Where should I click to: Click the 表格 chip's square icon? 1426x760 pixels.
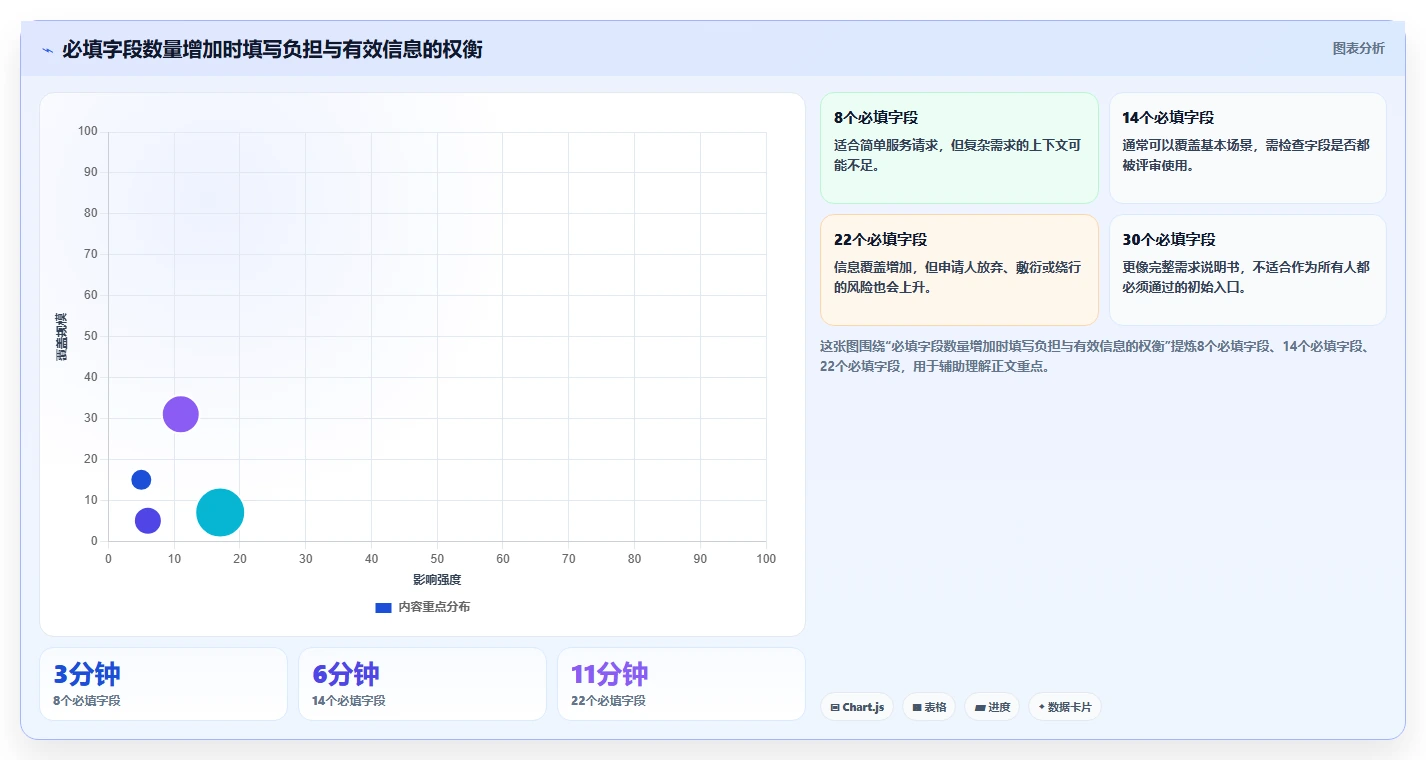917,708
